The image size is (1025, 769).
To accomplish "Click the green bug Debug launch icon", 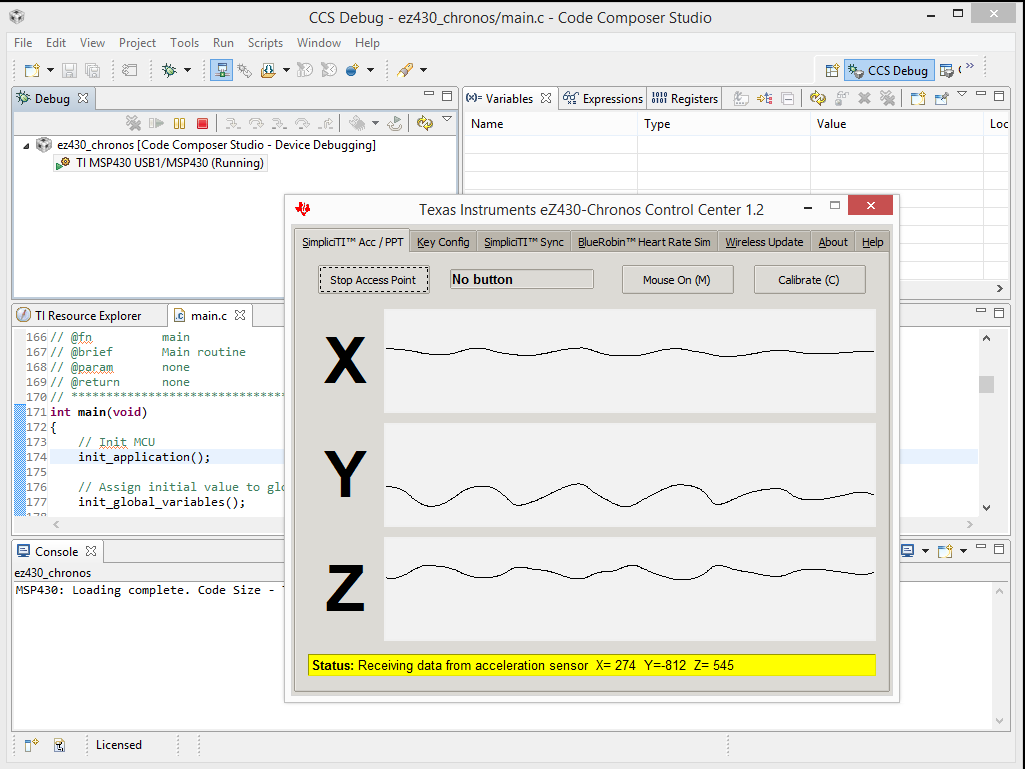I will tap(169, 70).
